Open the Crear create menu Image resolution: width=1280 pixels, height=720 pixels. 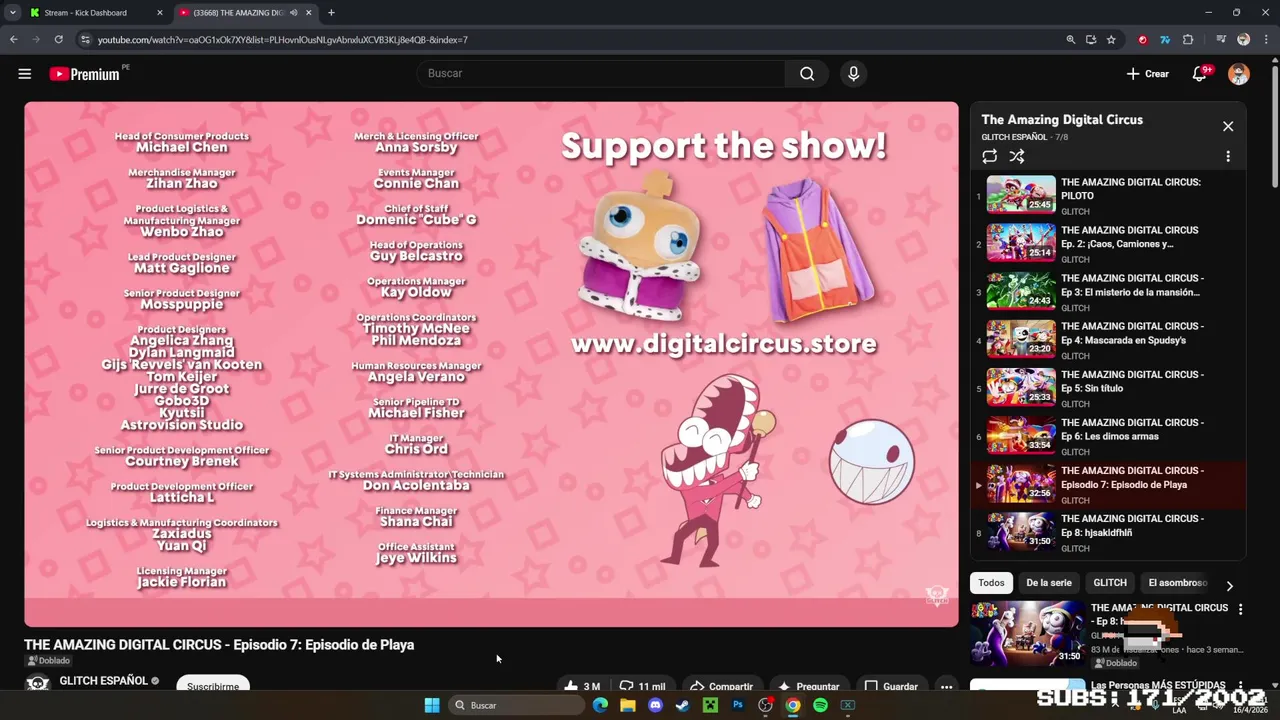click(x=1147, y=74)
